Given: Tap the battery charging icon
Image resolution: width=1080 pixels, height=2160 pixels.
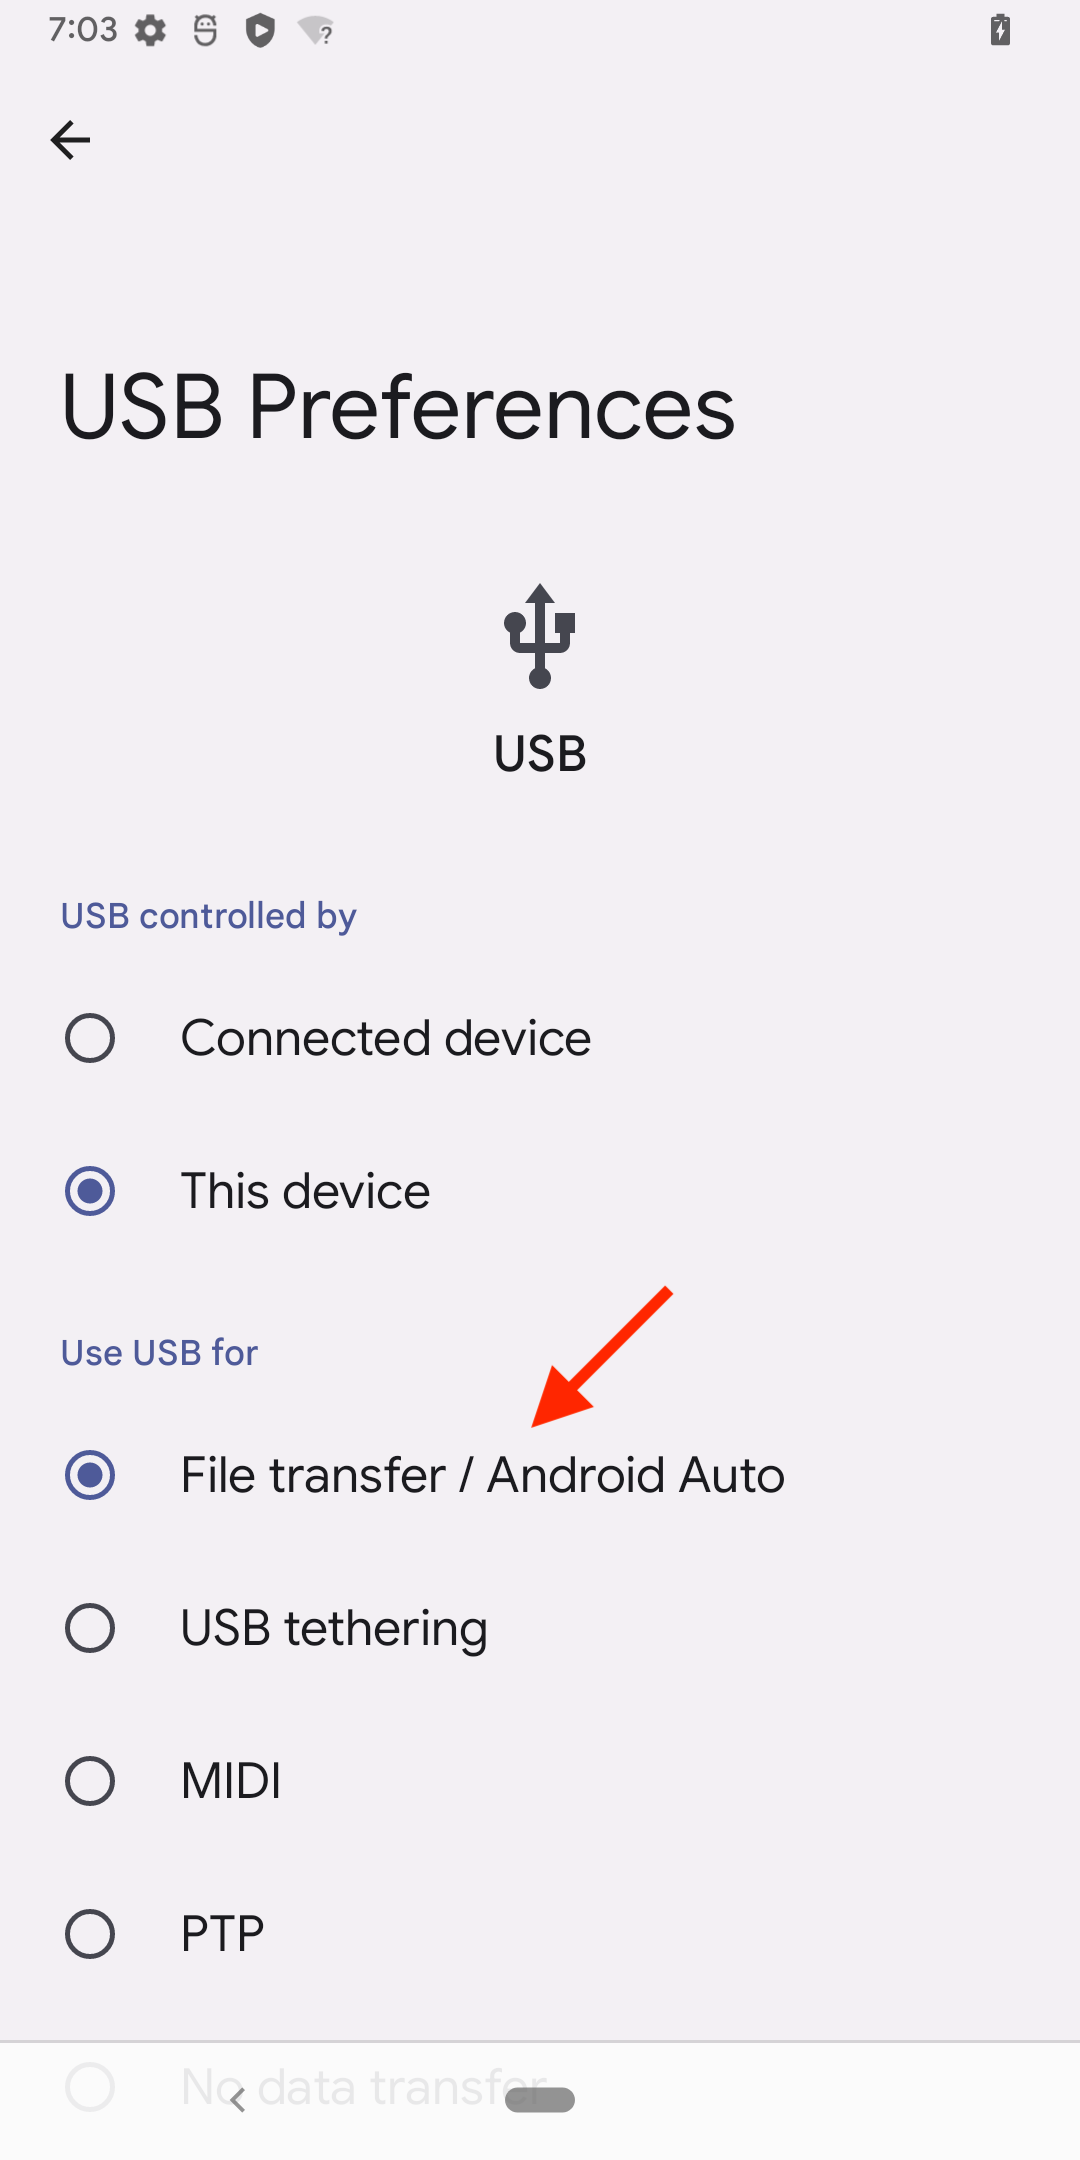Looking at the screenshot, I should [1000, 30].
